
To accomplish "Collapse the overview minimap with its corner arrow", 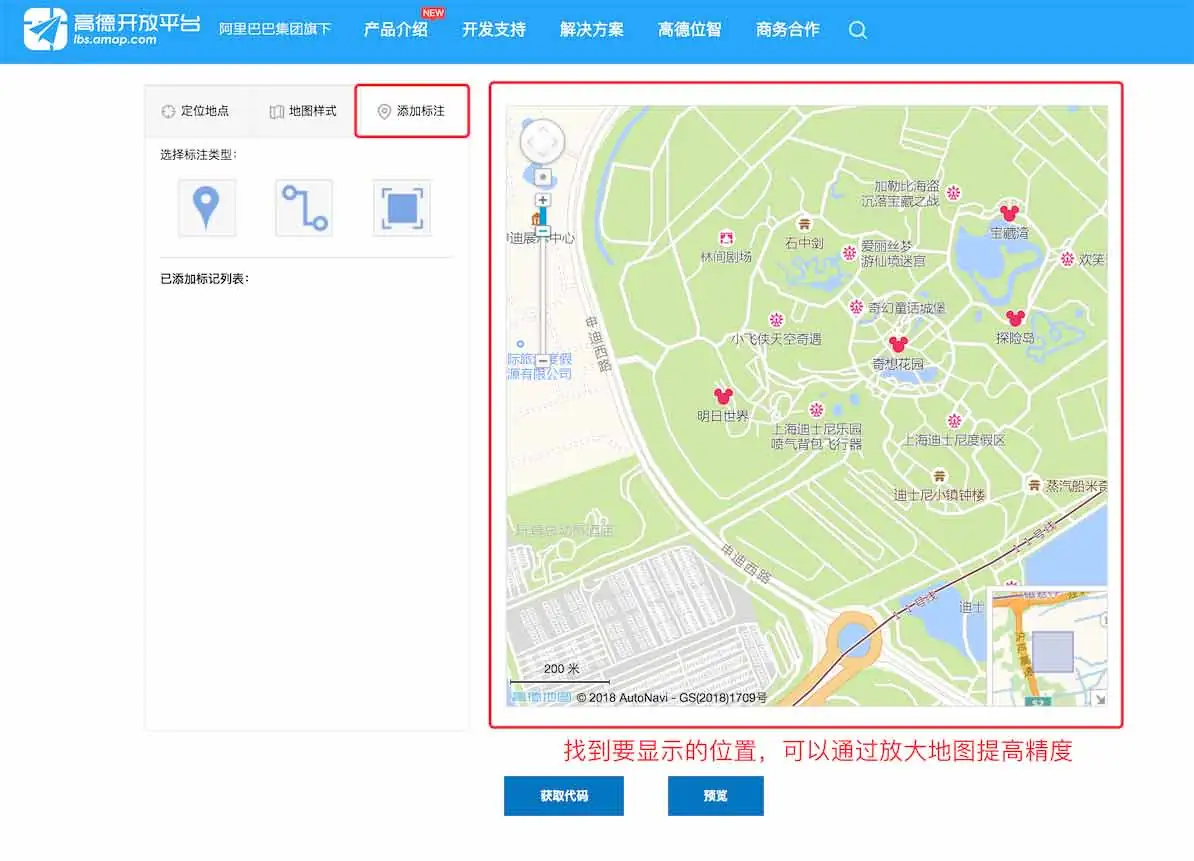I will pyautogui.click(x=1100, y=700).
